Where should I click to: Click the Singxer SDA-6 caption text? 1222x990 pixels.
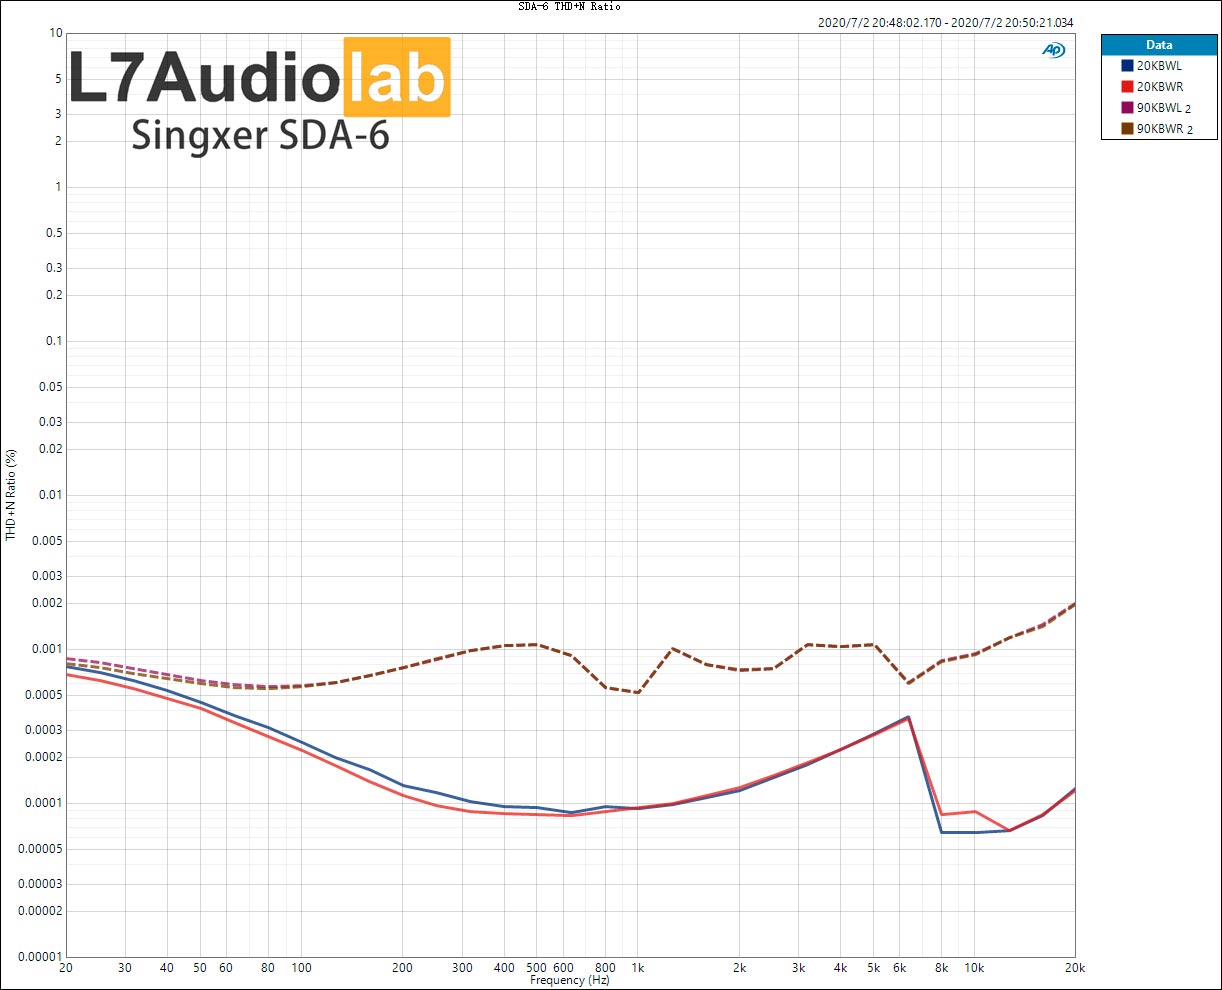(260, 135)
